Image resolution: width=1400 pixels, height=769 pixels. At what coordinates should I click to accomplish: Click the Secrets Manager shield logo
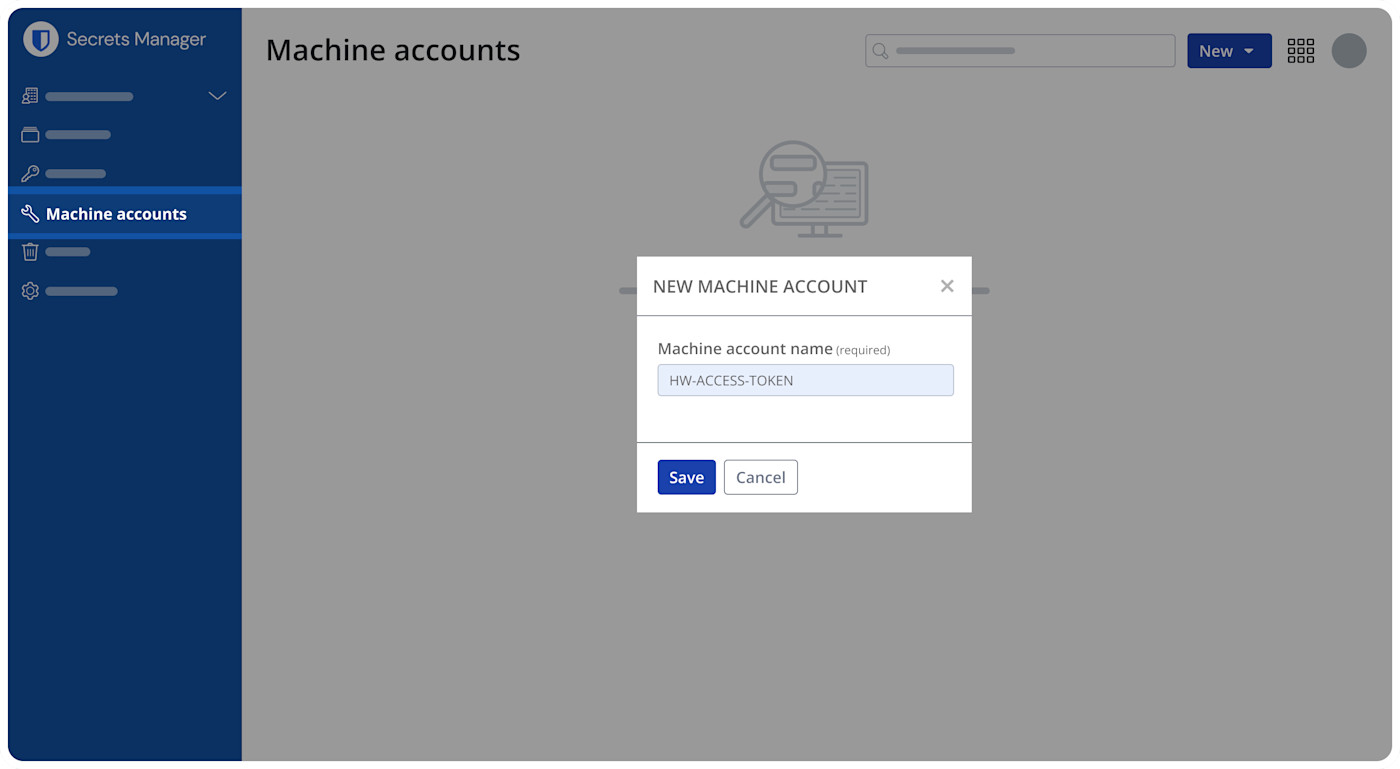pos(37,39)
